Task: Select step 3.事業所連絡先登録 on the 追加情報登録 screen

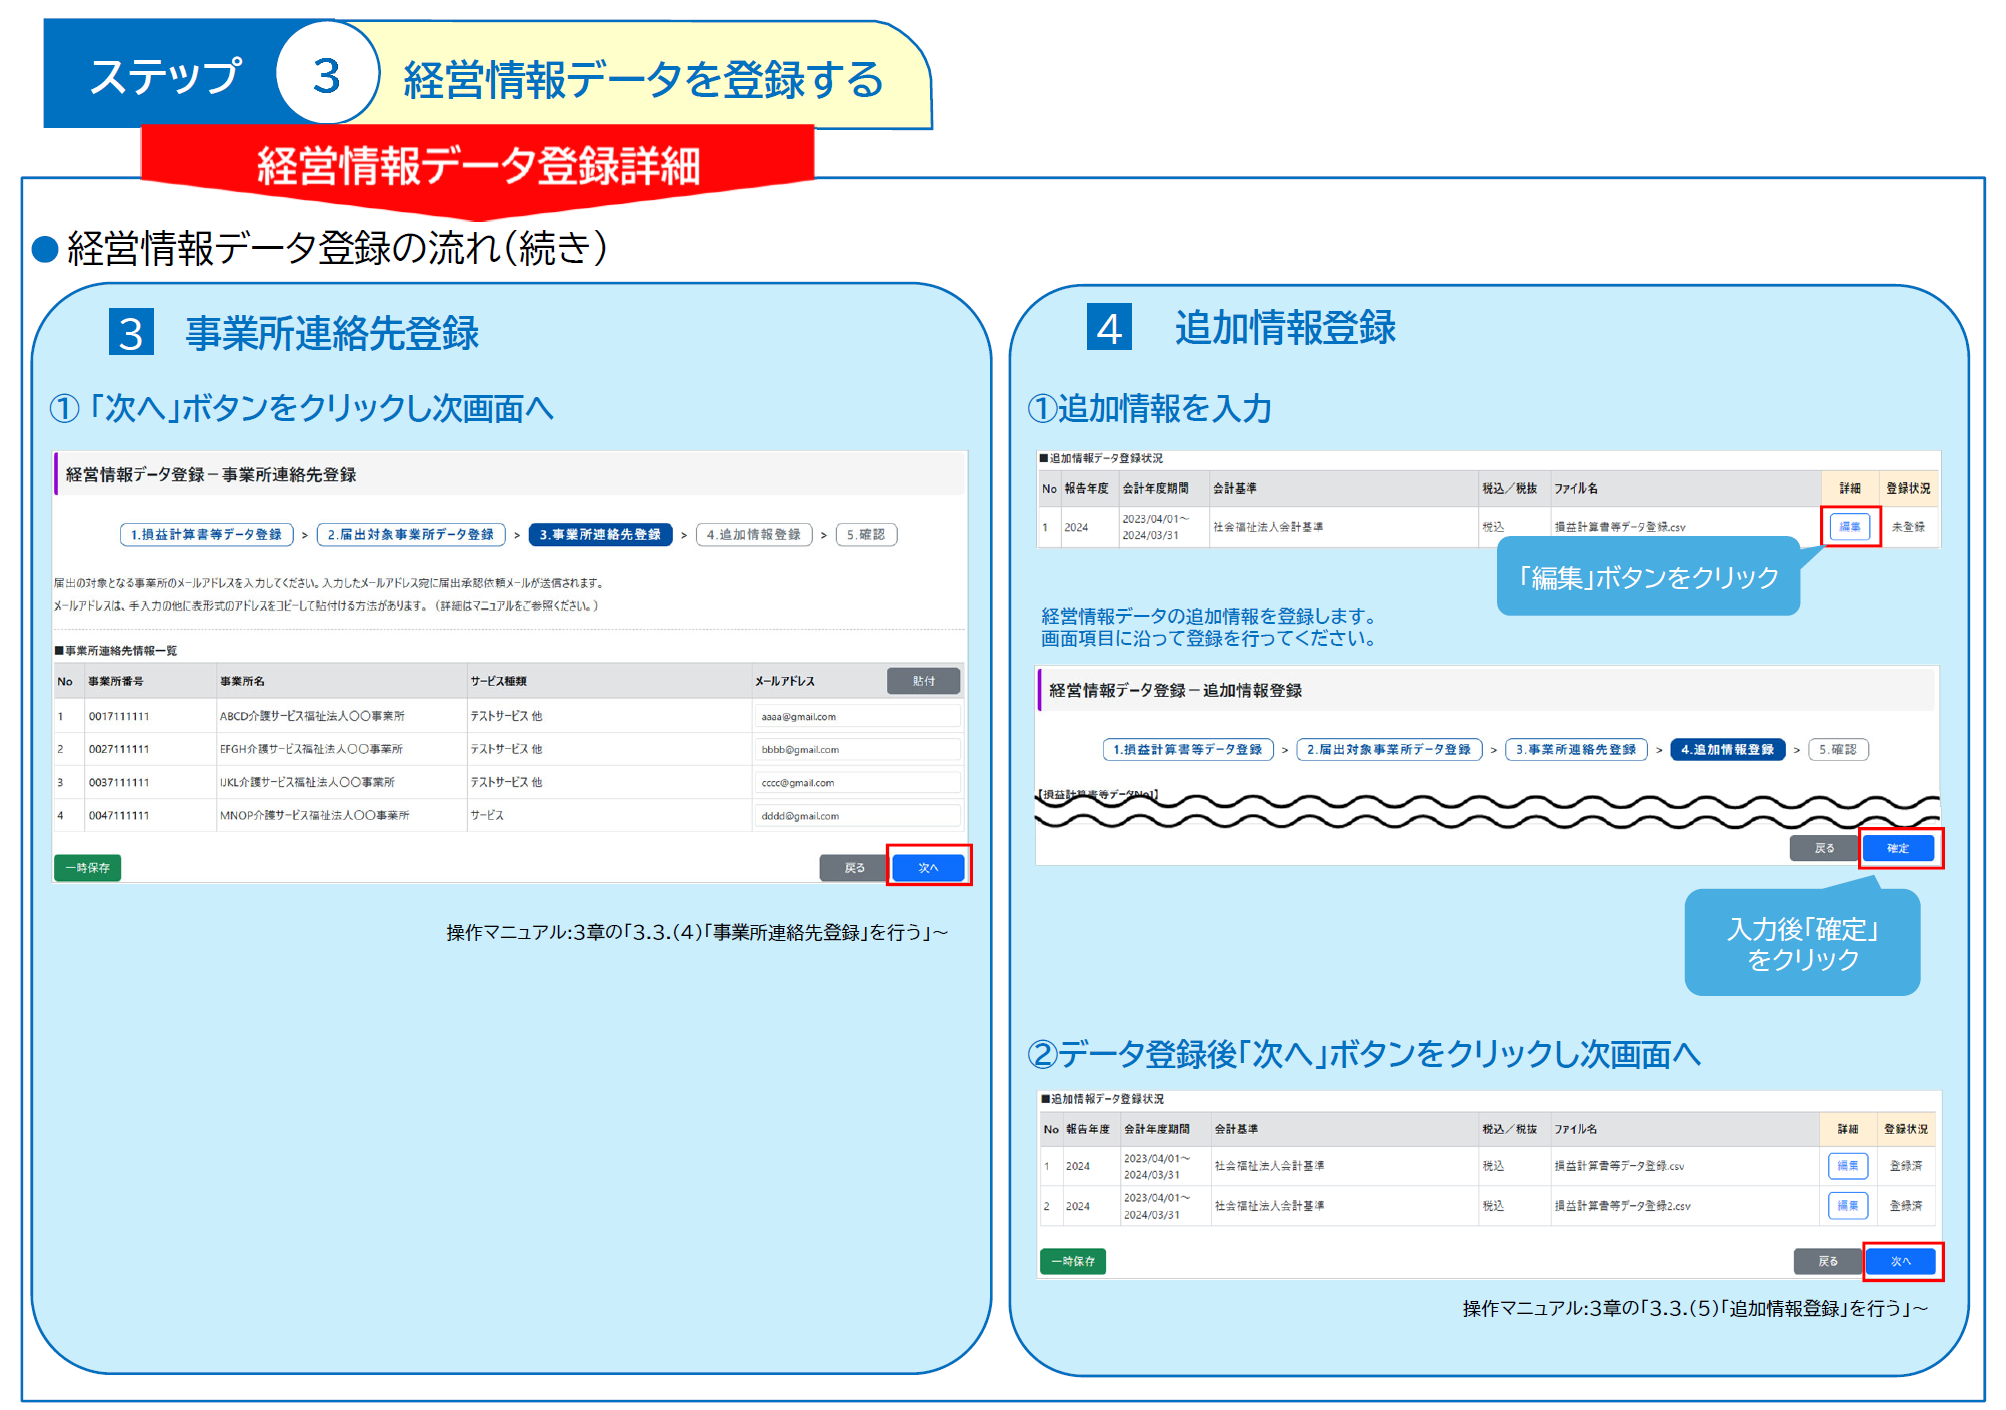Action: coord(1576,749)
